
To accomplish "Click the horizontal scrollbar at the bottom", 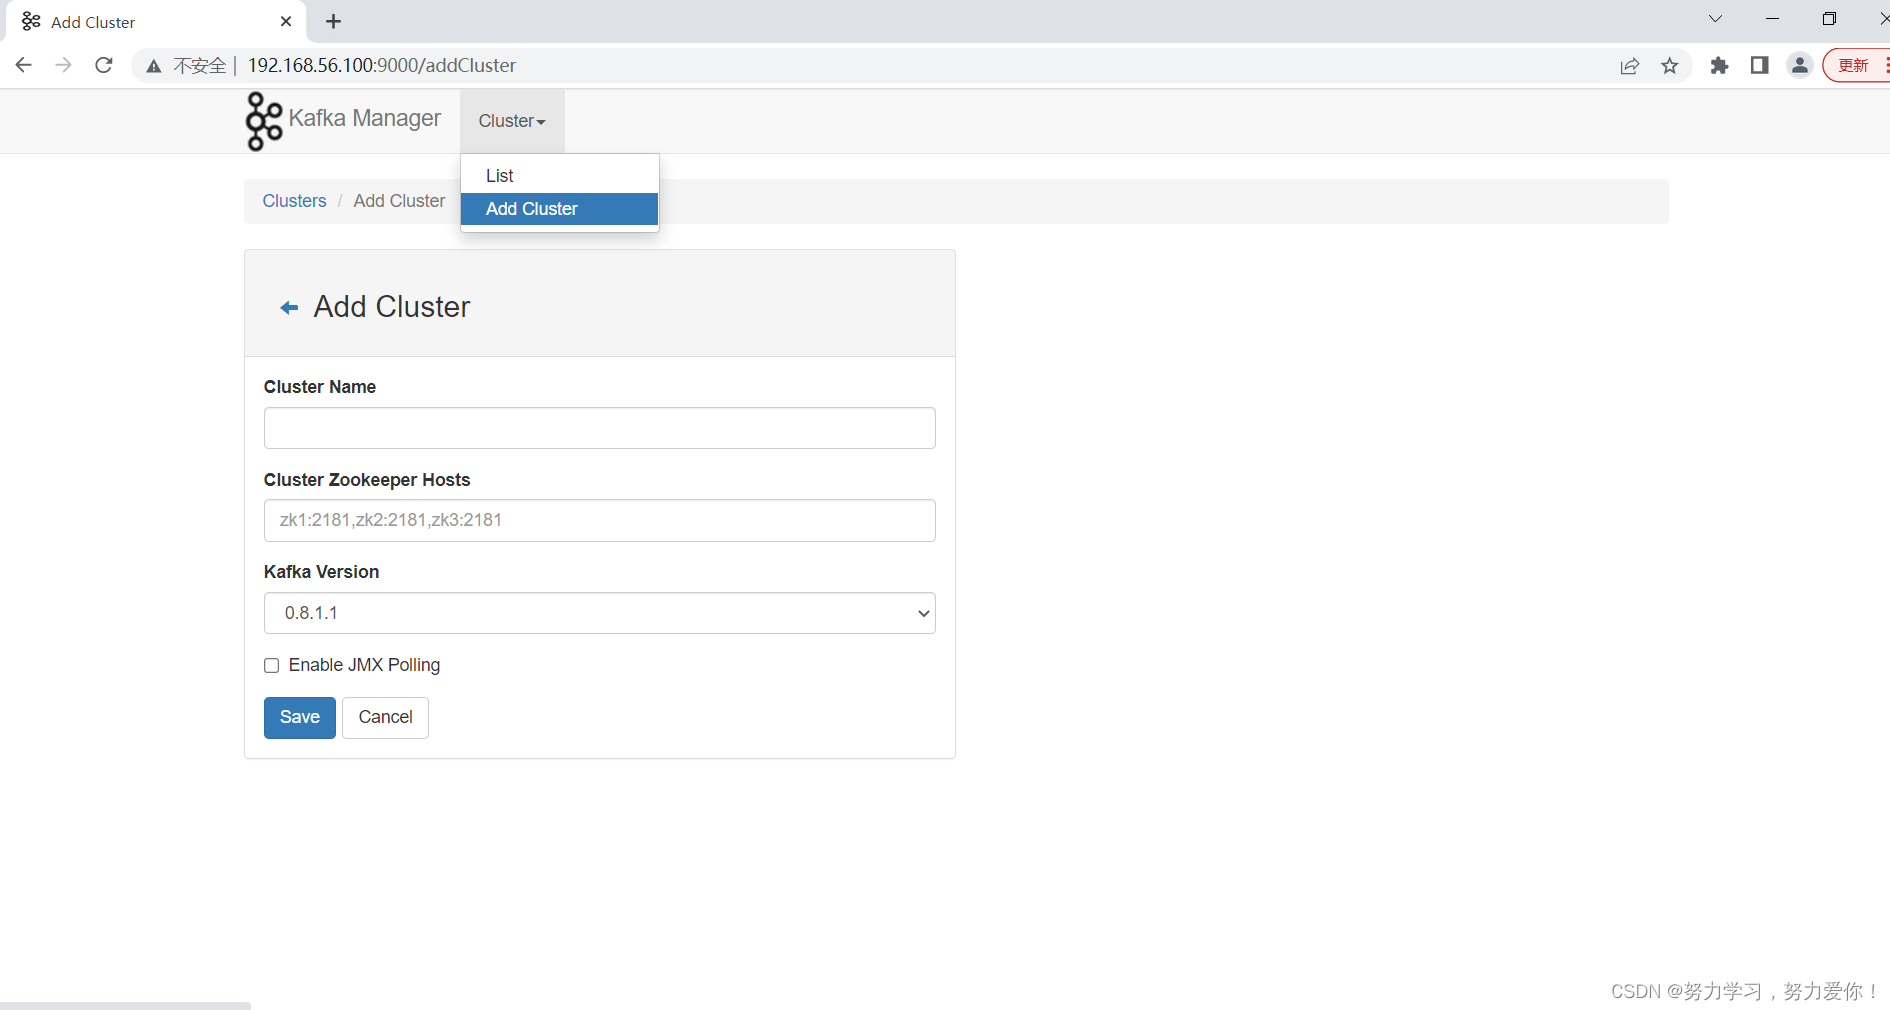I will click(125, 1005).
